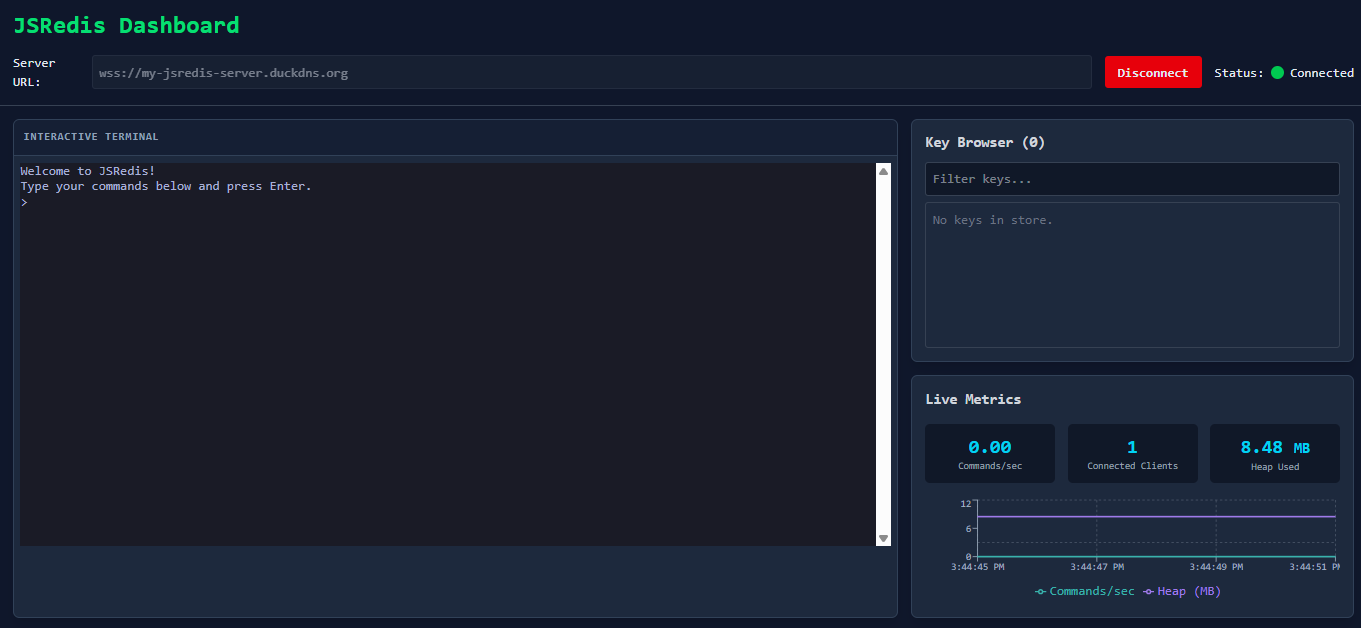Click the terminal scroll up arrow

point(883,171)
